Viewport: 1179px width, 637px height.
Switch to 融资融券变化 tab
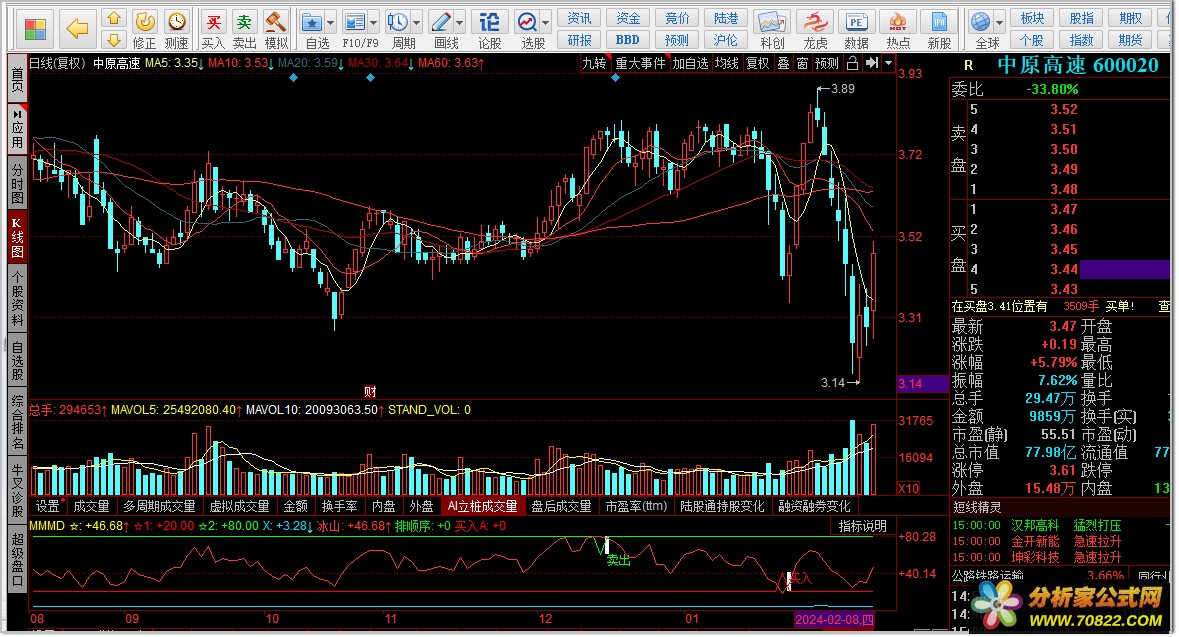[x=814, y=506]
